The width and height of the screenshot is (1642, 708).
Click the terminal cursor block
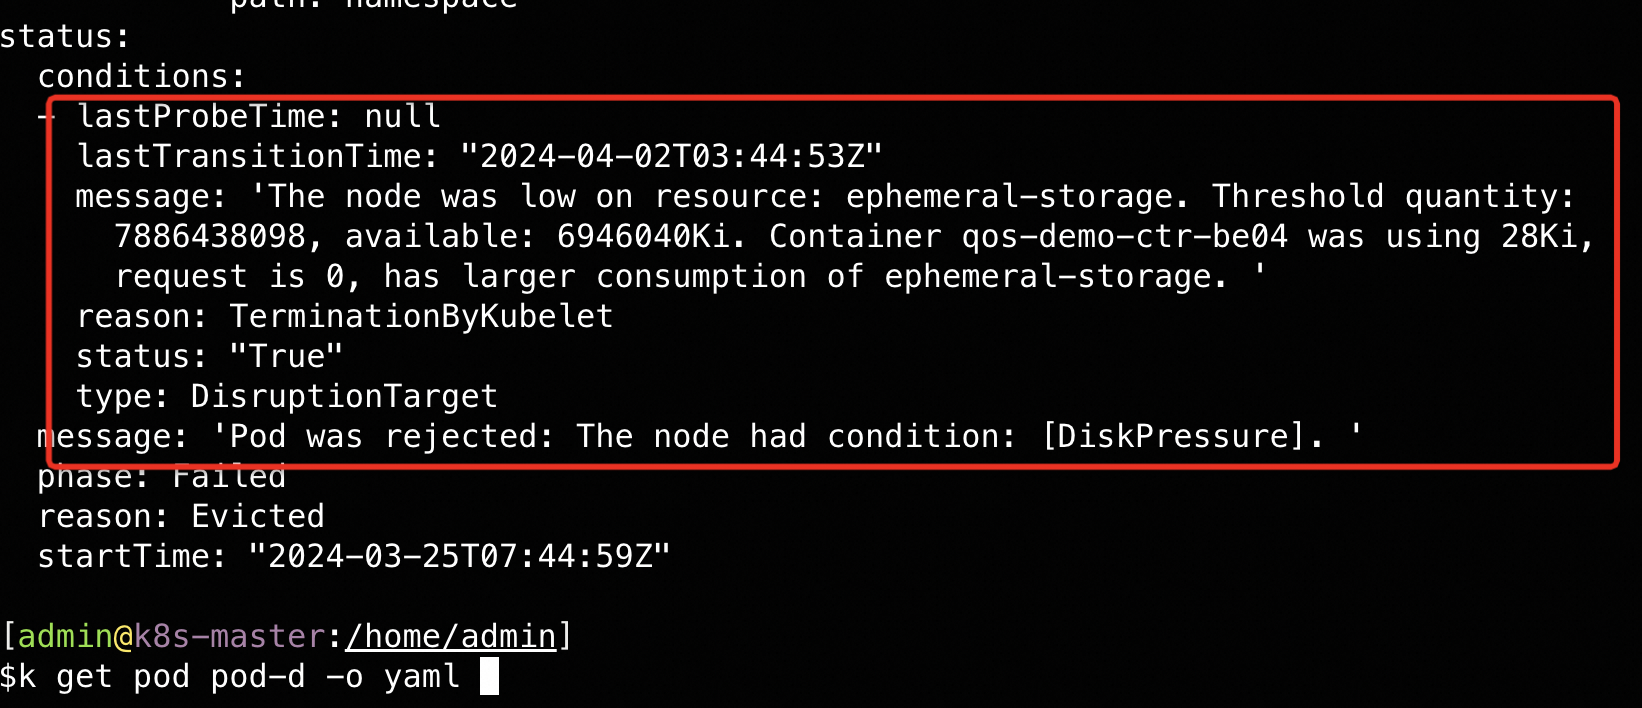tap(489, 676)
